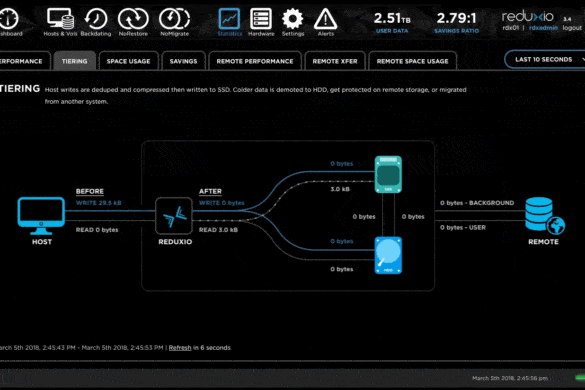The height and width of the screenshot is (390, 585).
Task: Click the 3.0 kB SSD read value
Action: click(x=340, y=189)
